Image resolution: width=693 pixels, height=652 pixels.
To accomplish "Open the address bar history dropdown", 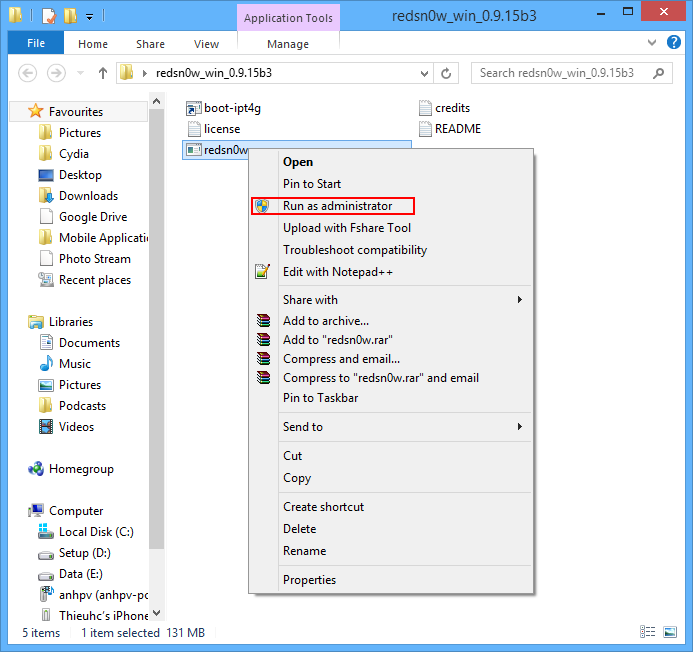I will point(424,73).
